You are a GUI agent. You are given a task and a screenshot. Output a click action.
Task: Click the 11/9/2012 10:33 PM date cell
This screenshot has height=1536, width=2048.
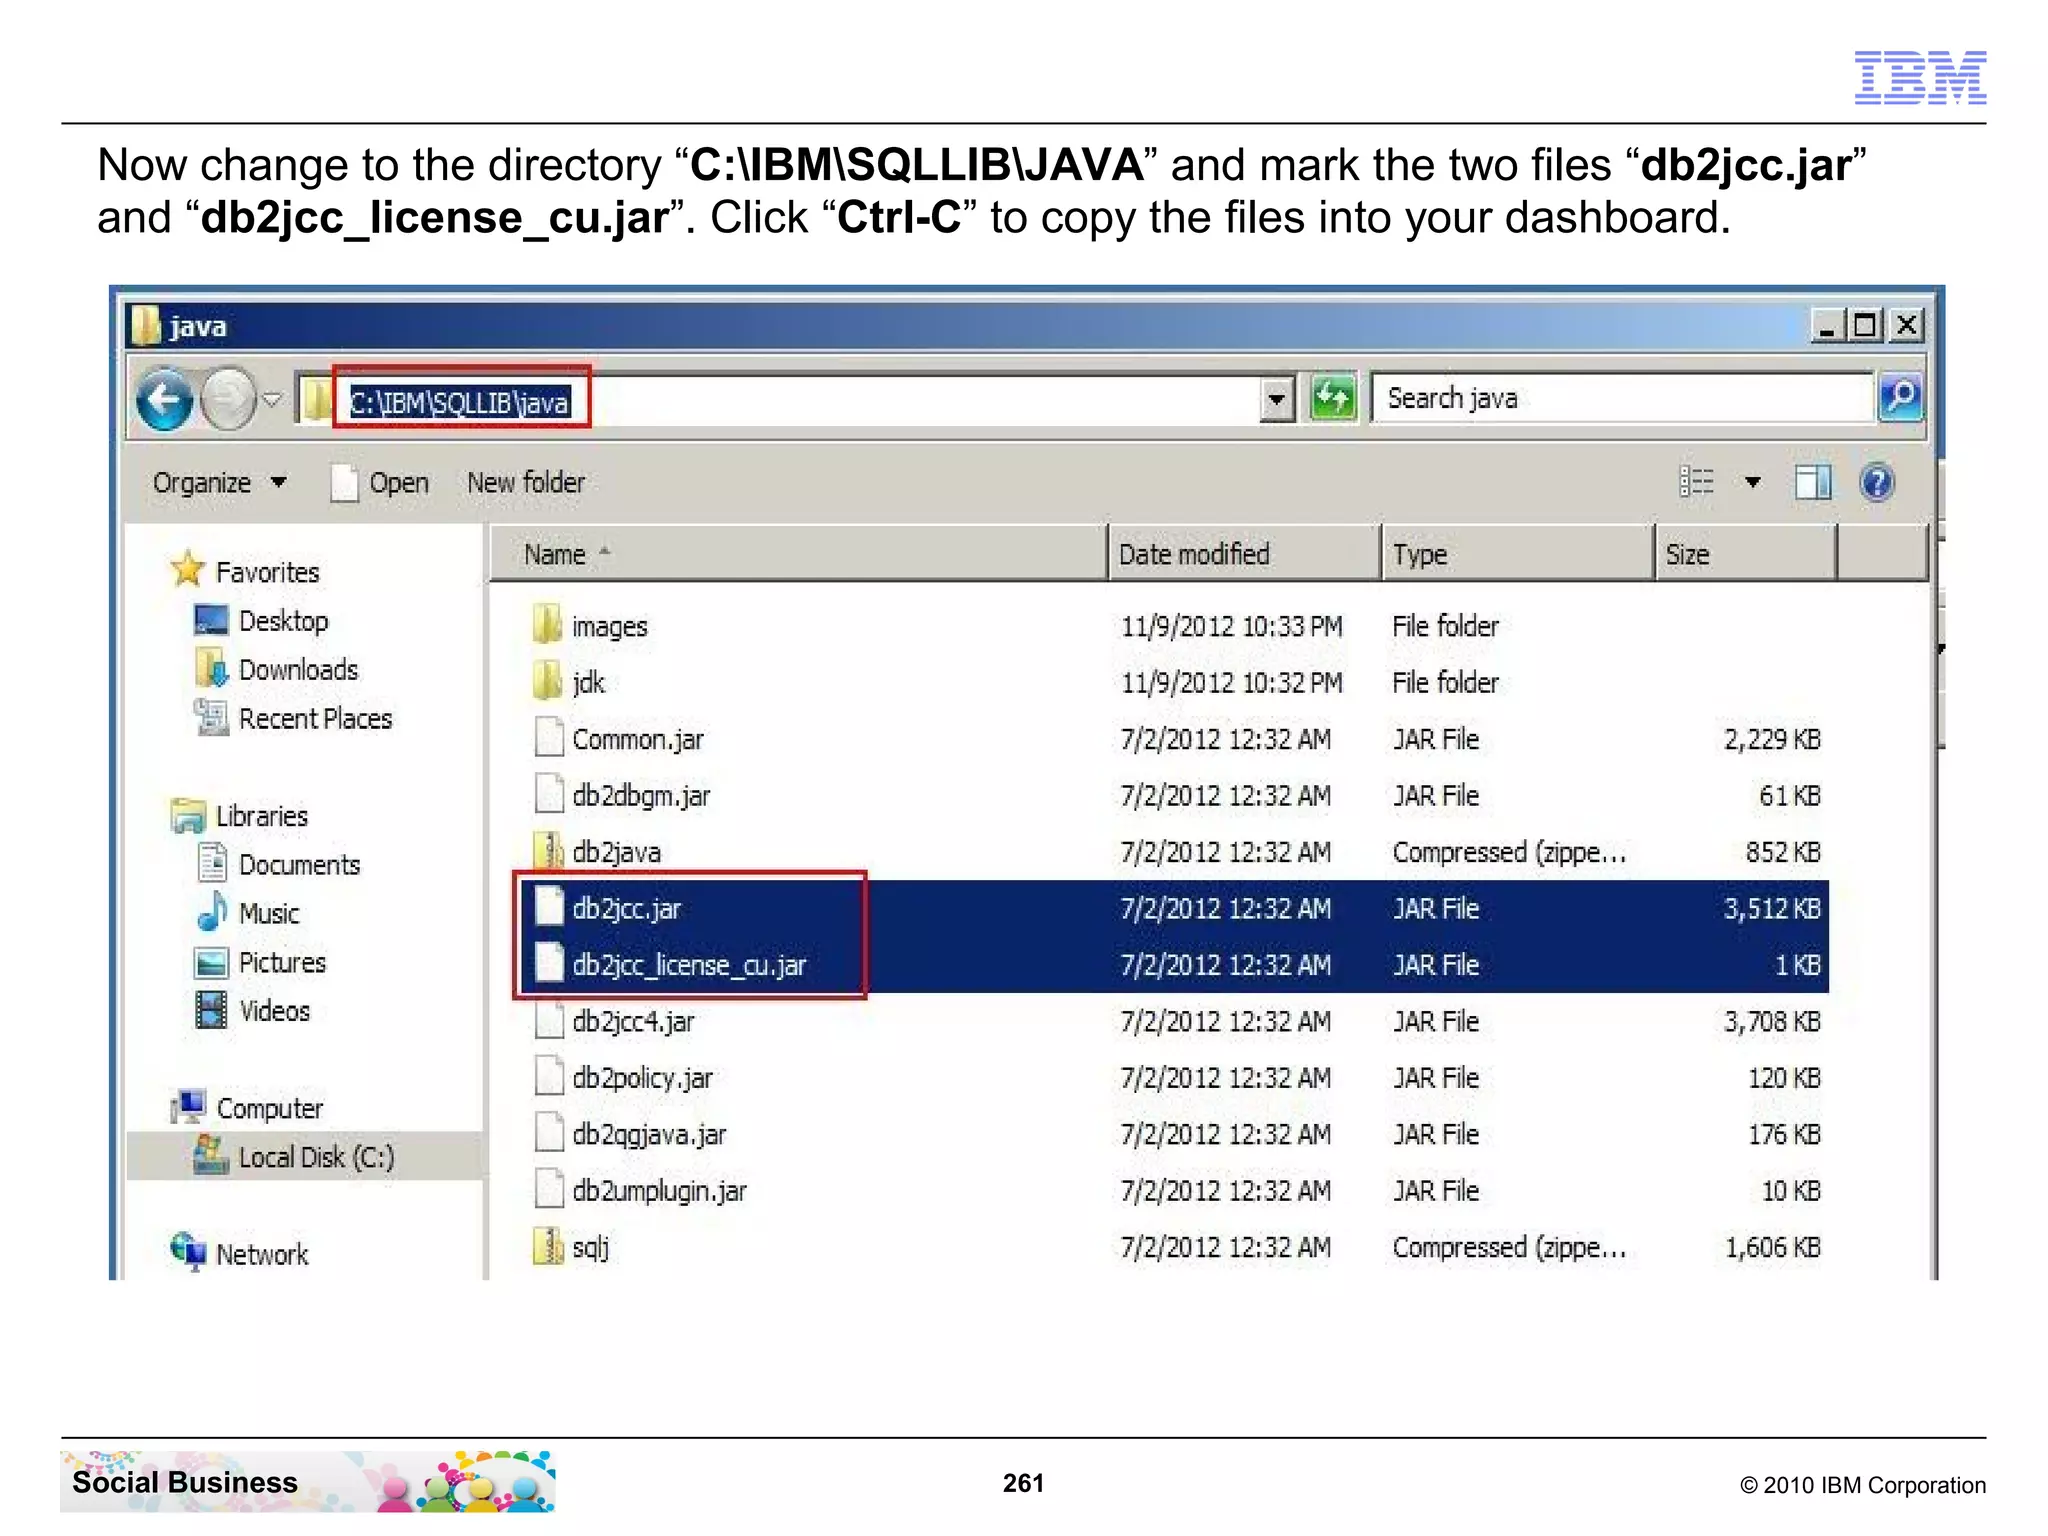(x=1231, y=626)
